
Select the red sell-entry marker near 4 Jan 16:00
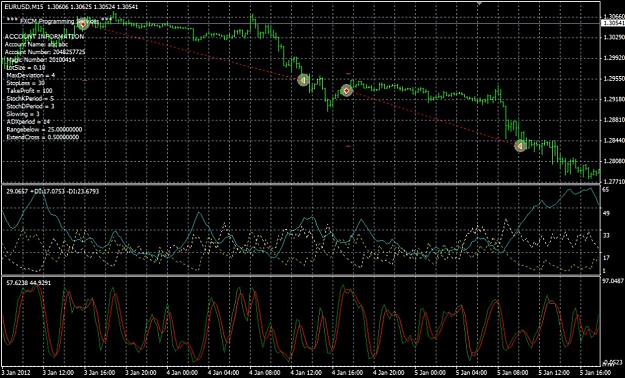[x=347, y=91]
